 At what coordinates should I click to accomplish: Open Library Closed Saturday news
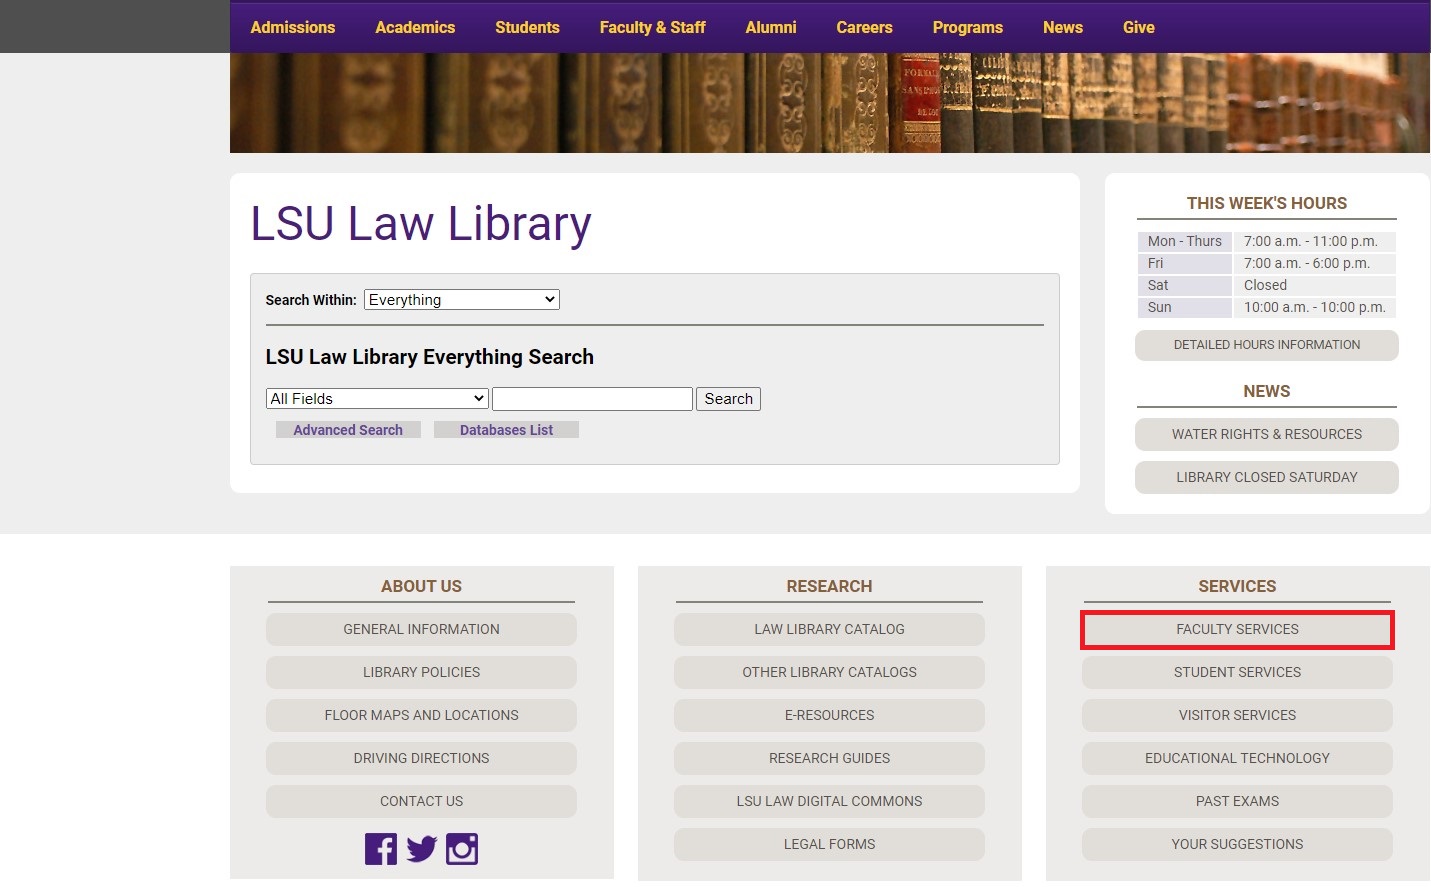coord(1266,477)
